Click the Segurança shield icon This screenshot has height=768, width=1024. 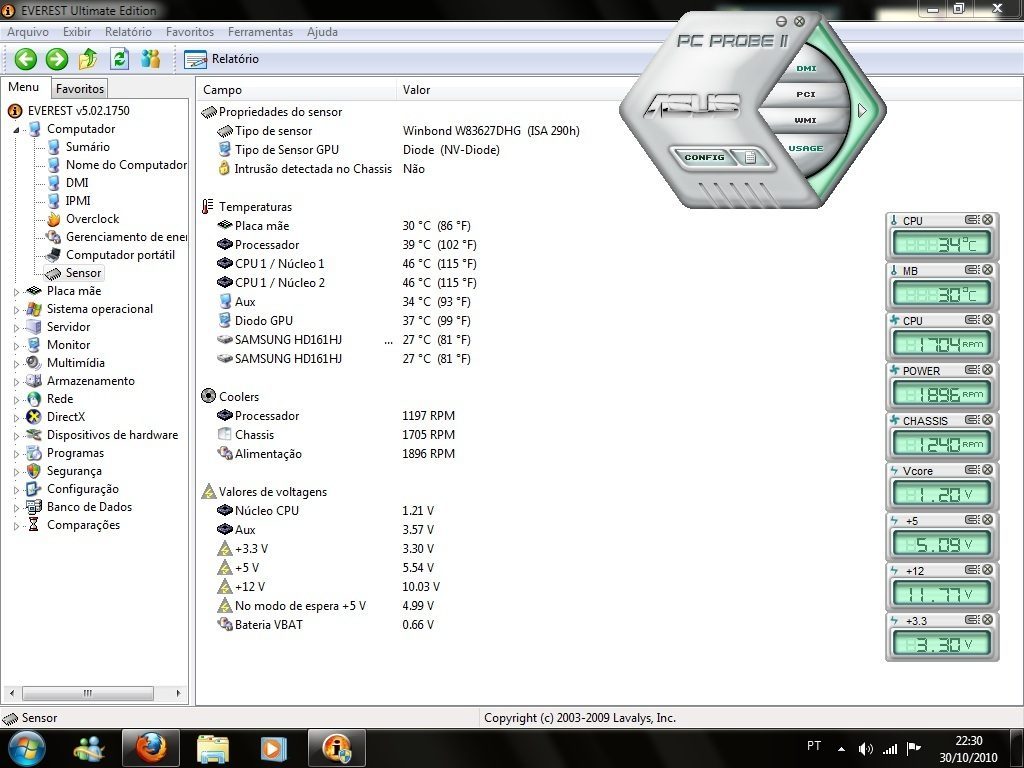tap(33, 471)
